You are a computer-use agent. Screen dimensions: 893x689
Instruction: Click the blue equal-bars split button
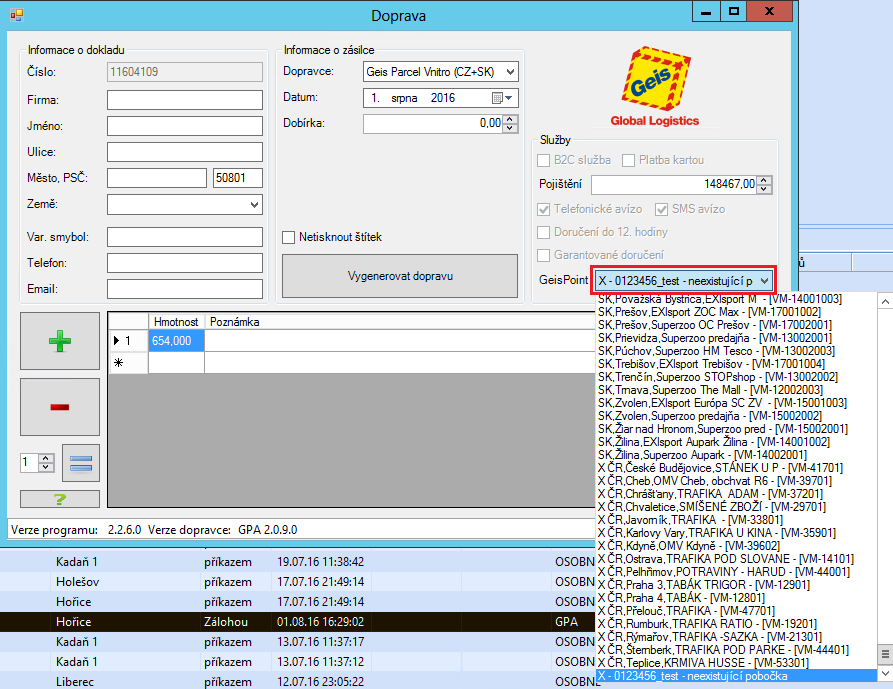(x=81, y=463)
